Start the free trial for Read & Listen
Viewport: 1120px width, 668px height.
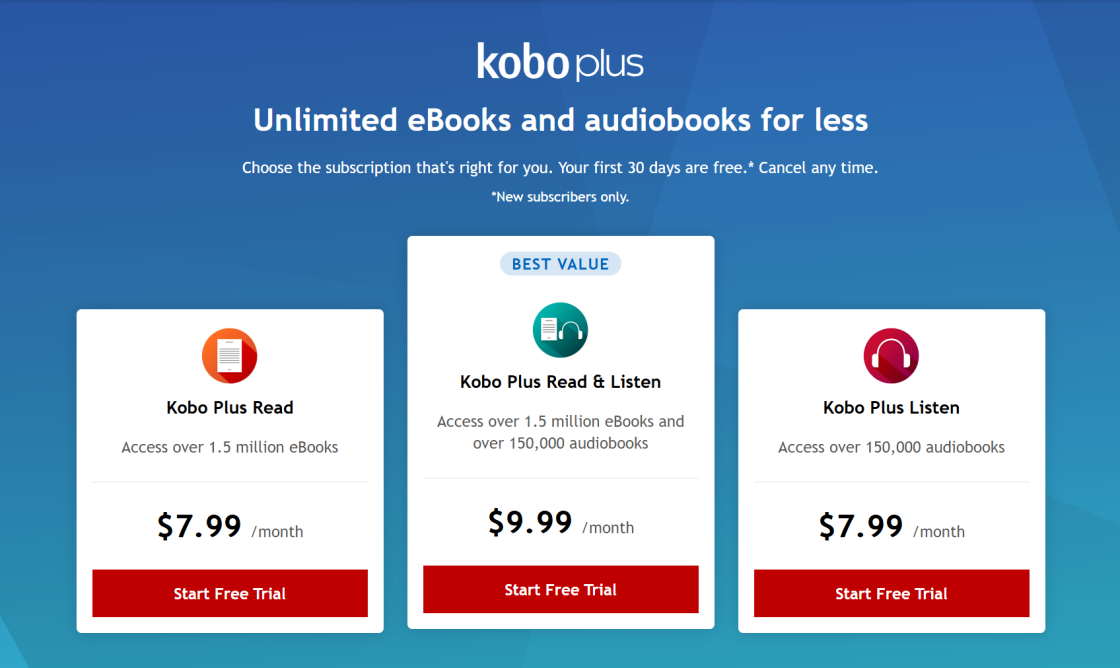pos(560,589)
